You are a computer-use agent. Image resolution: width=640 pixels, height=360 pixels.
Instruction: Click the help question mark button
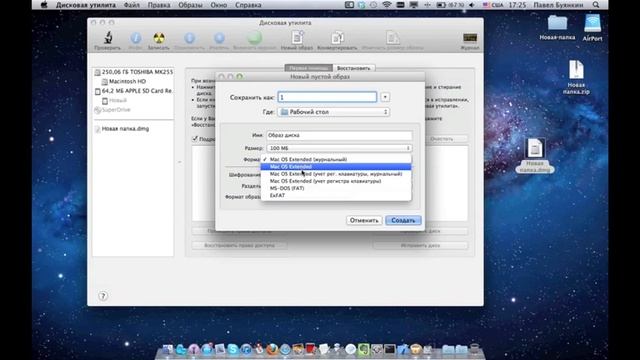[x=103, y=296]
